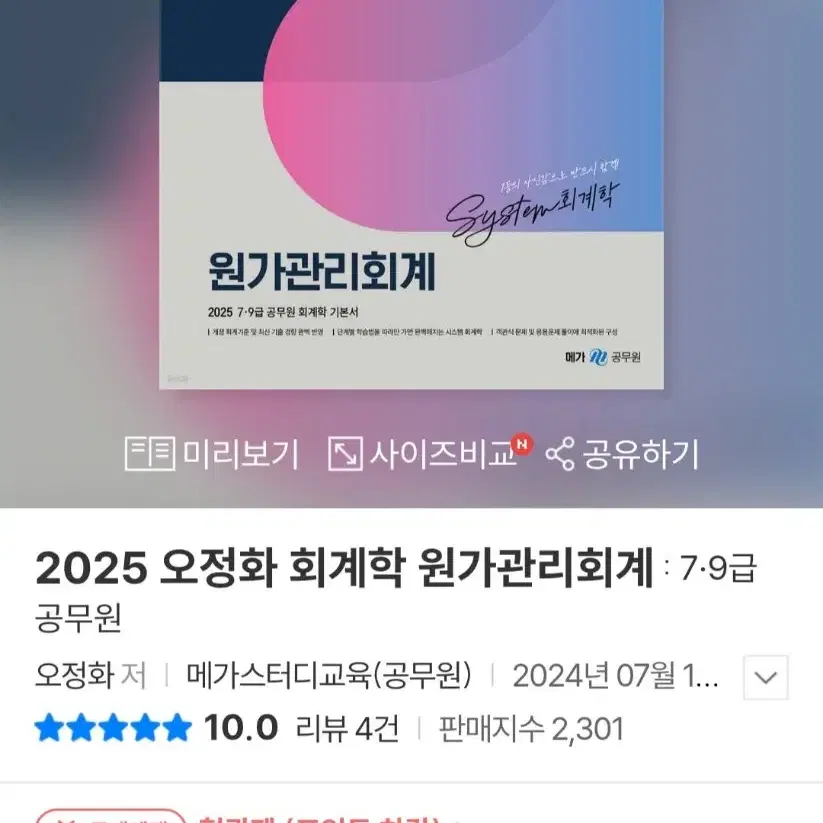823x823 pixels.
Task: Tap the 메가 공무원 logo on the cover
Action: [603, 357]
